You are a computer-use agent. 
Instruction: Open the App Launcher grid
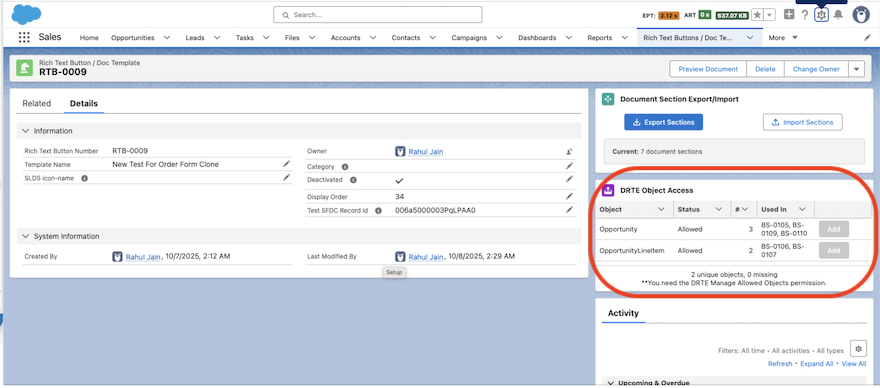tap(24, 38)
